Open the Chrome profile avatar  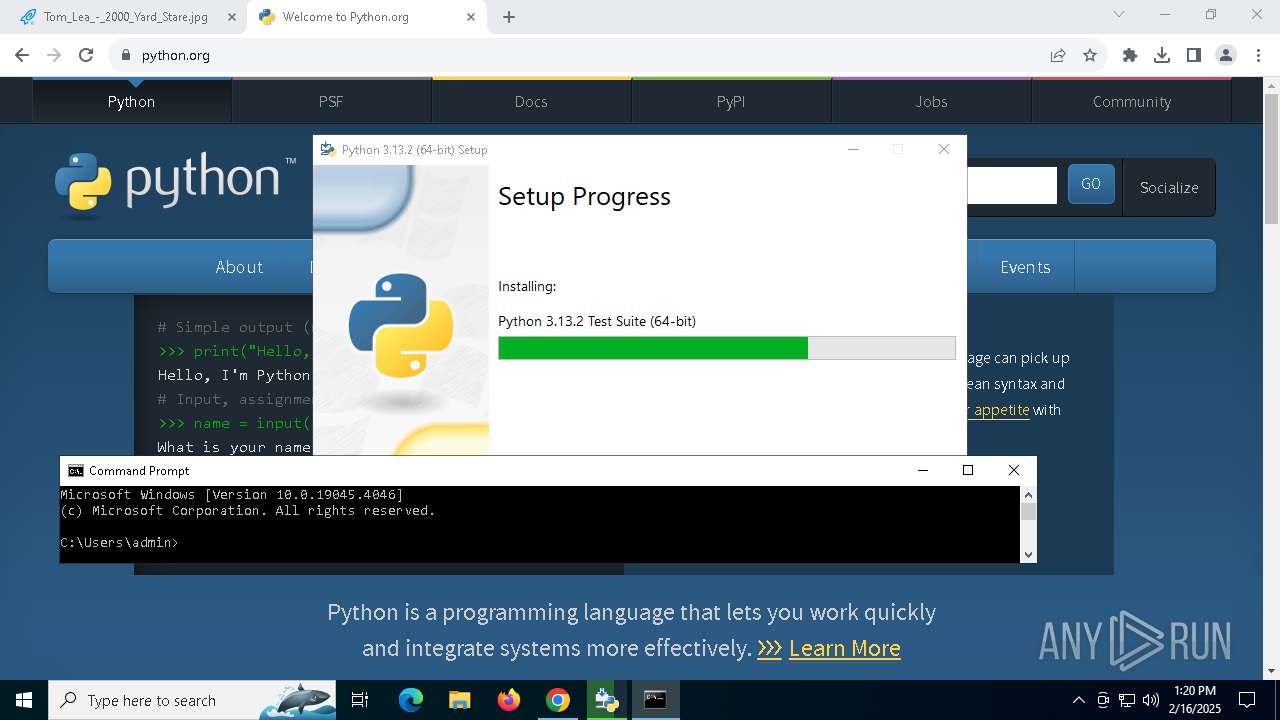(1226, 55)
